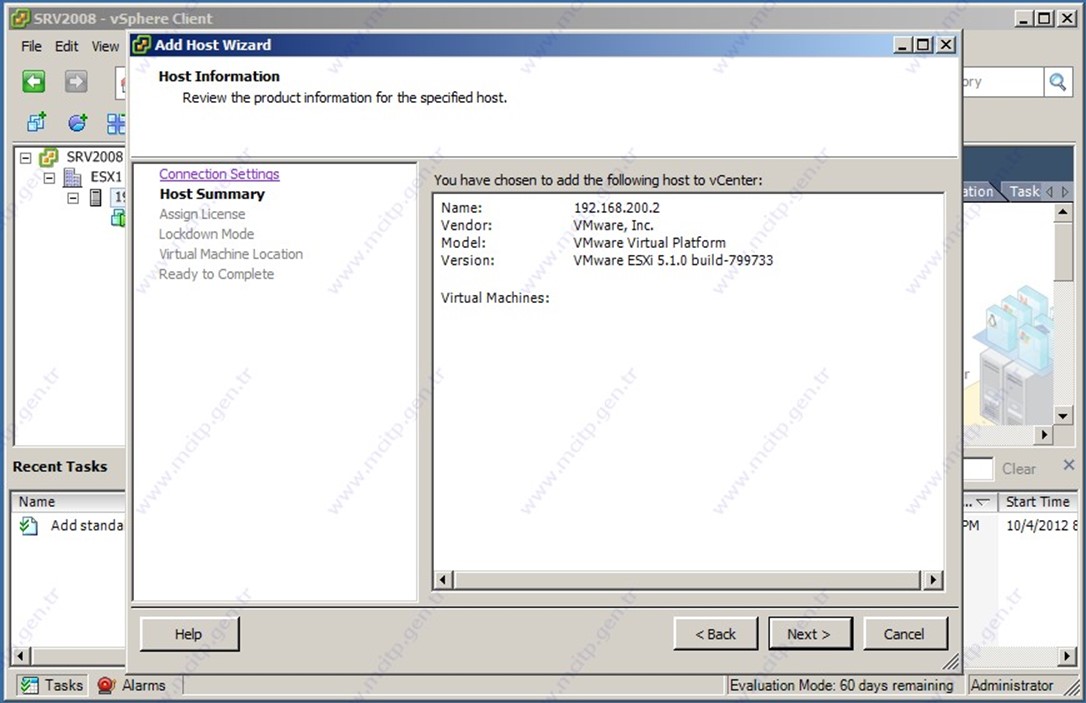Click right arrow of host summary scrollbar
This screenshot has height=703, width=1086.
click(x=932, y=580)
